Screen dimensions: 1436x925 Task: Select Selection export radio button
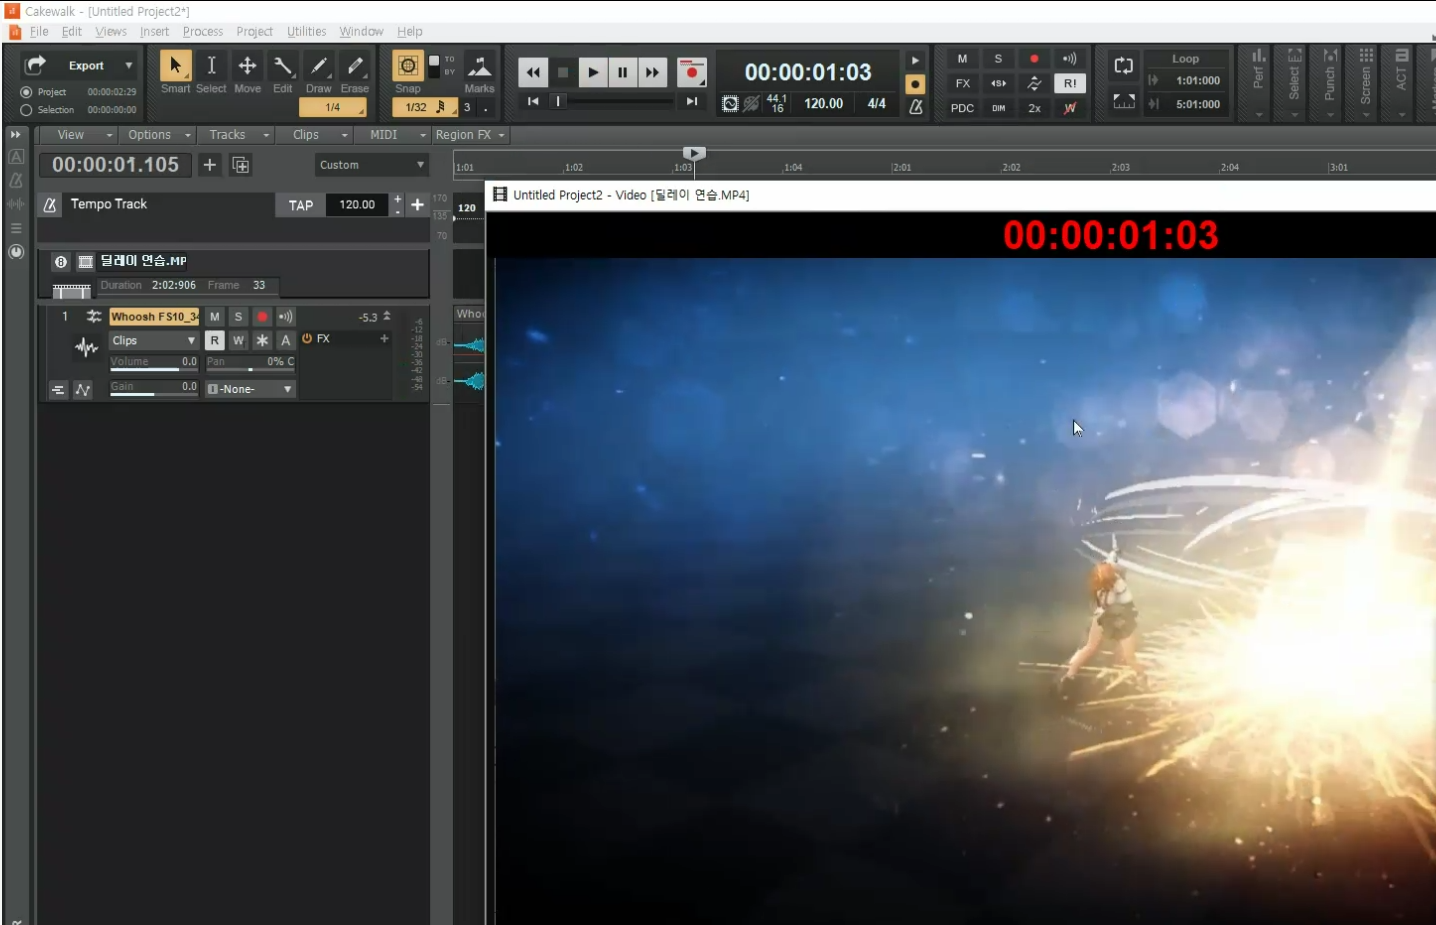tap(26, 110)
